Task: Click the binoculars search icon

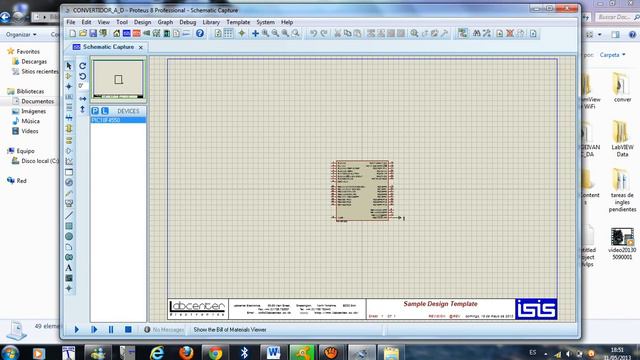Action: [x=476, y=33]
